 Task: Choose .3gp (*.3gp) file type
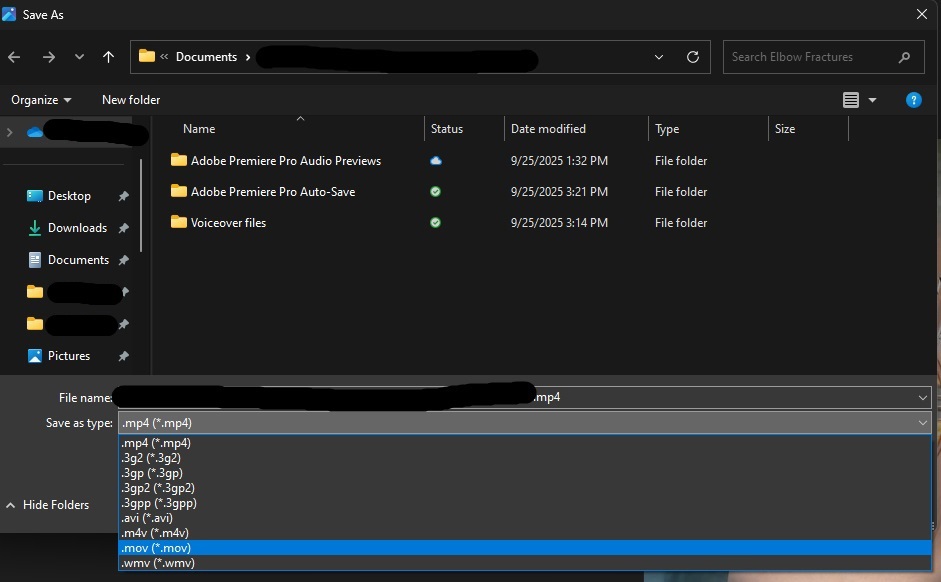[525, 473]
